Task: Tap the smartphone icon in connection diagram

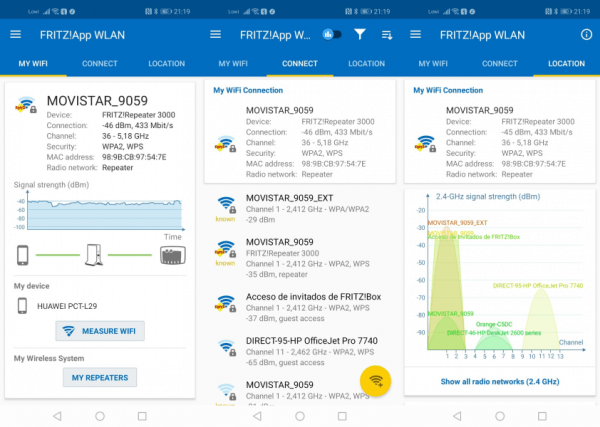Action: click(23, 255)
